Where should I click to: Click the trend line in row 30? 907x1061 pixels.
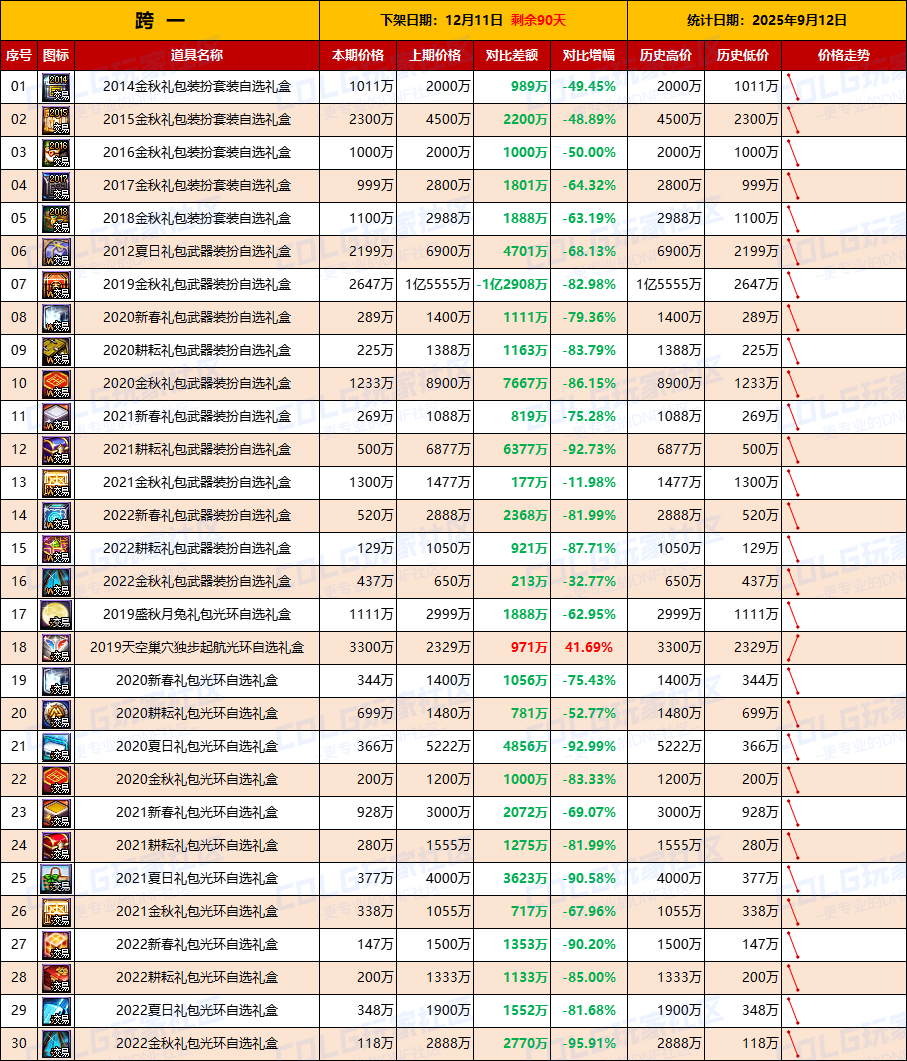[x=793, y=1044]
